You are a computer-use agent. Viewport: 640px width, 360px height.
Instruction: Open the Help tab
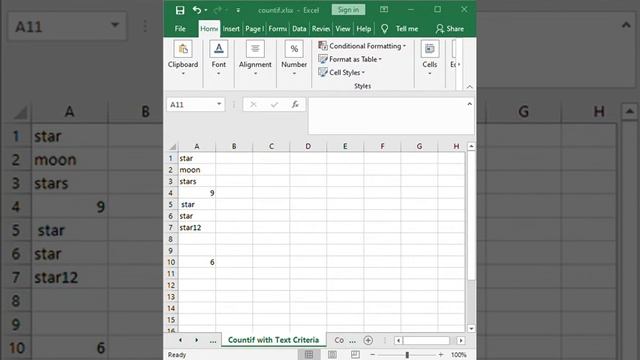pyautogui.click(x=364, y=29)
